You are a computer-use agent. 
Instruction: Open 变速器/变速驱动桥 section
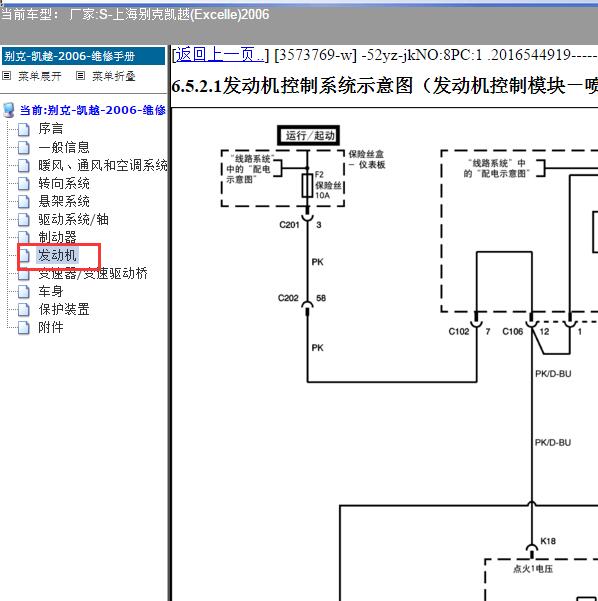93,273
